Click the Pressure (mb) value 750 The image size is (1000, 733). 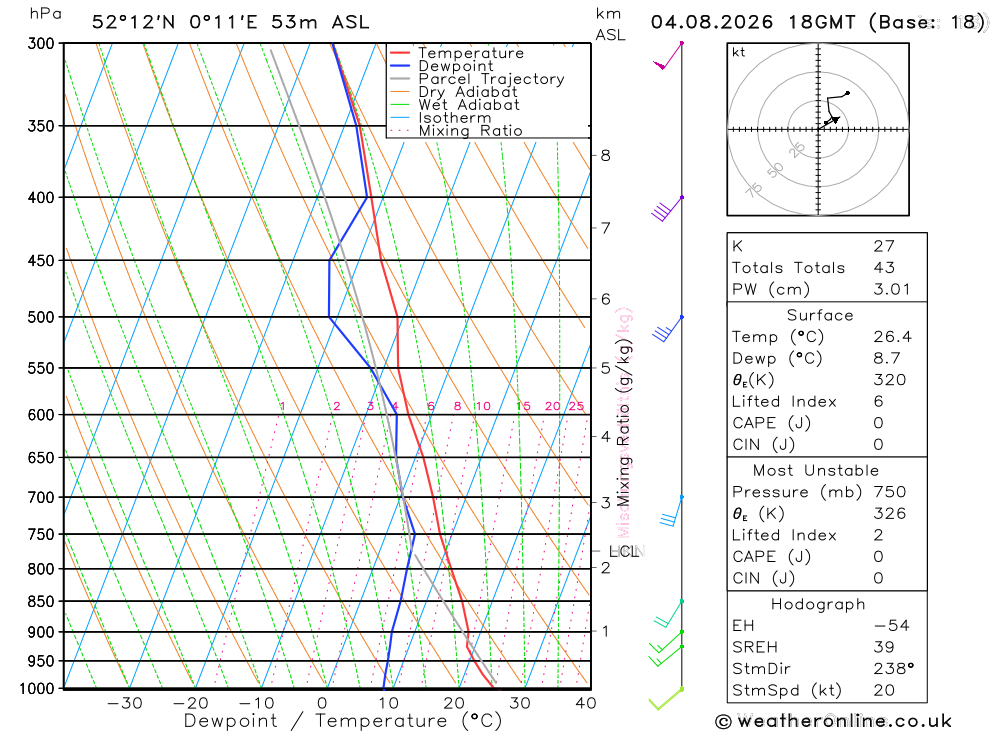(890, 492)
